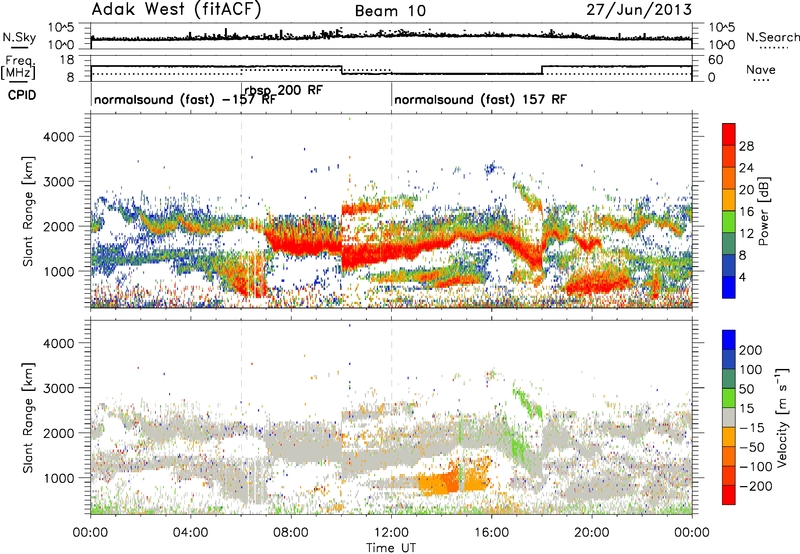Click the red top segment of the Power colorbar
The height and width of the screenshot is (554, 800).
tap(729, 134)
